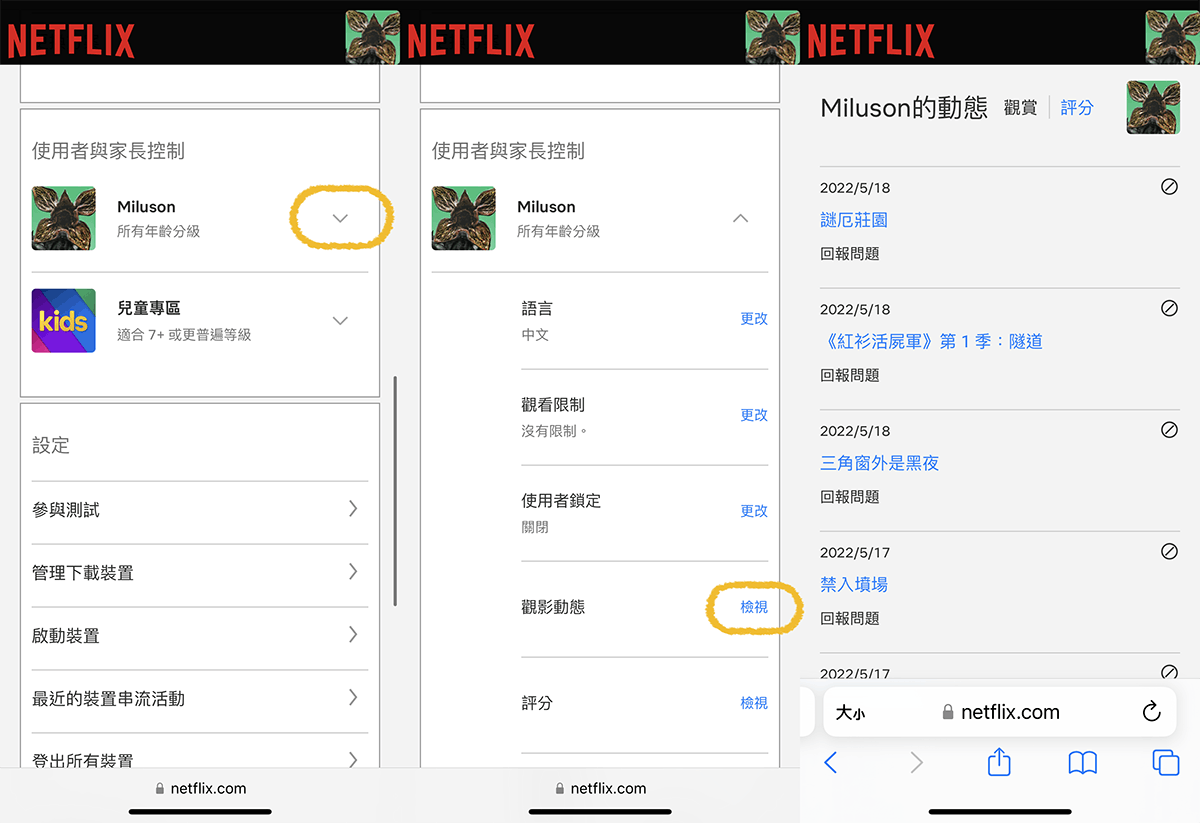Open the 啟動裝置 settings row

tap(200, 636)
